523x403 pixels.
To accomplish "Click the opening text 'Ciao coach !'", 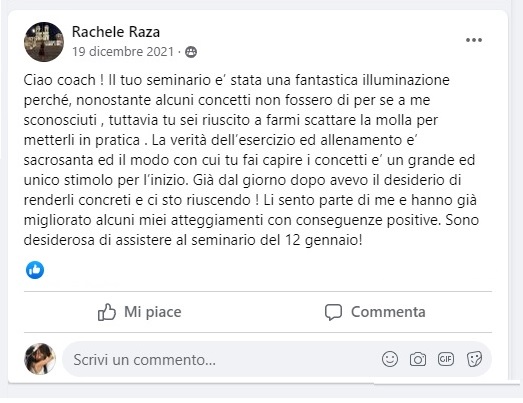I will point(63,80).
